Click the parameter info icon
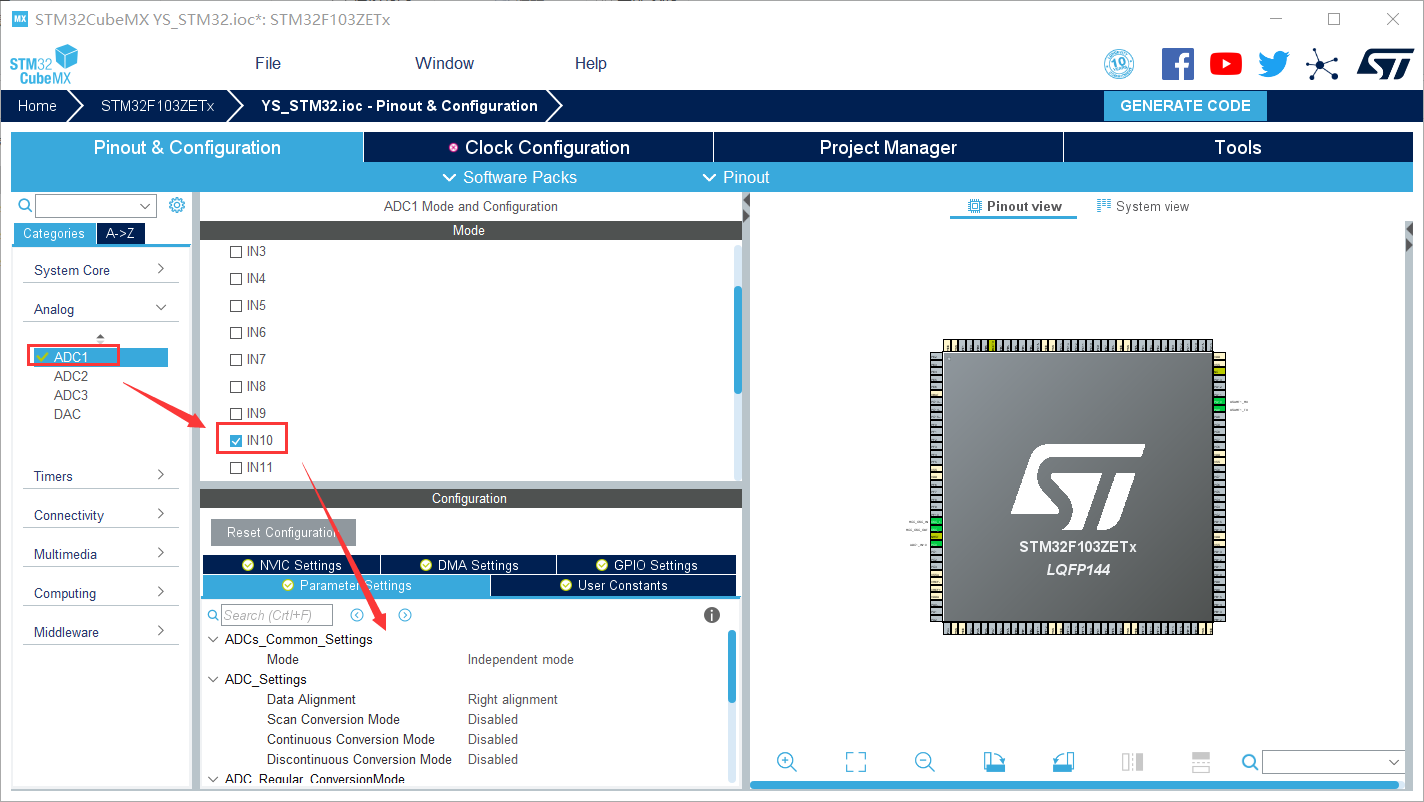This screenshot has height=802, width=1424. pos(712,615)
